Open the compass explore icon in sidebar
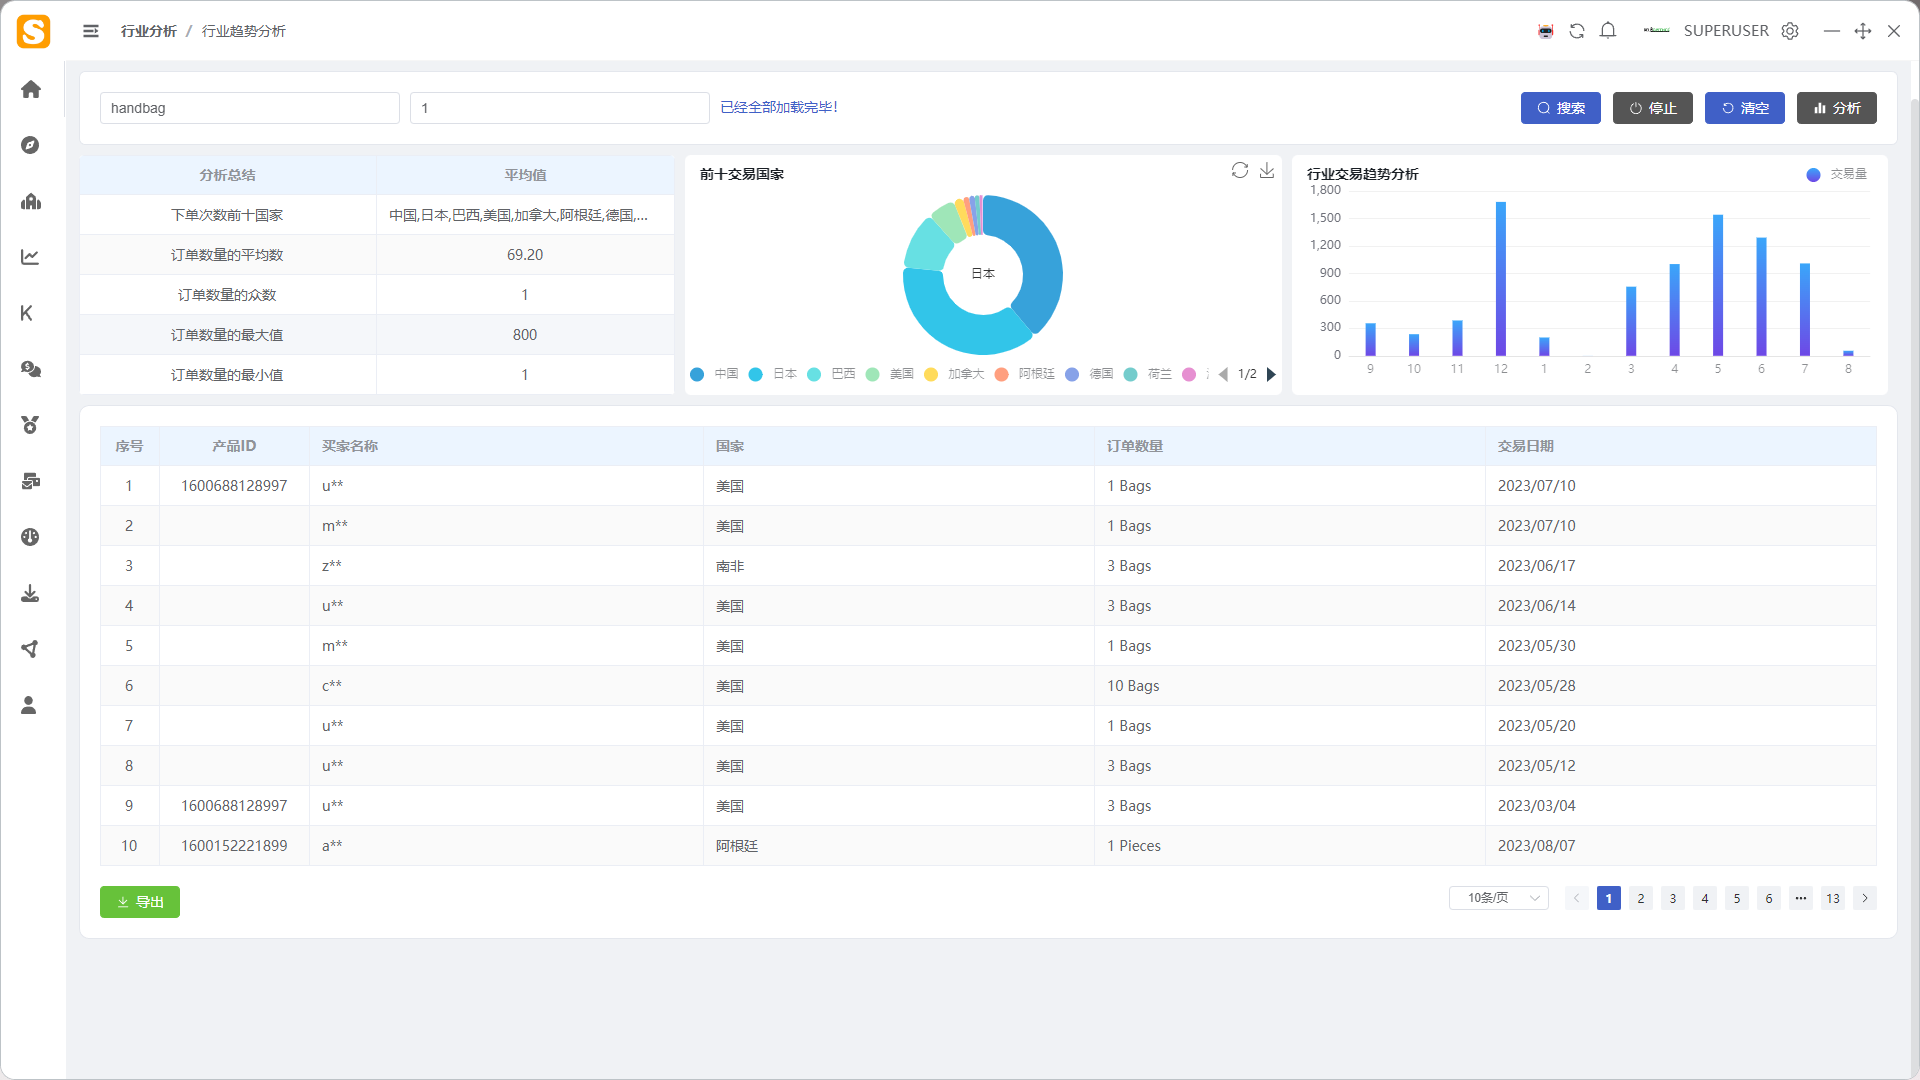Viewport: 1920px width, 1080px height. tap(30, 146)
